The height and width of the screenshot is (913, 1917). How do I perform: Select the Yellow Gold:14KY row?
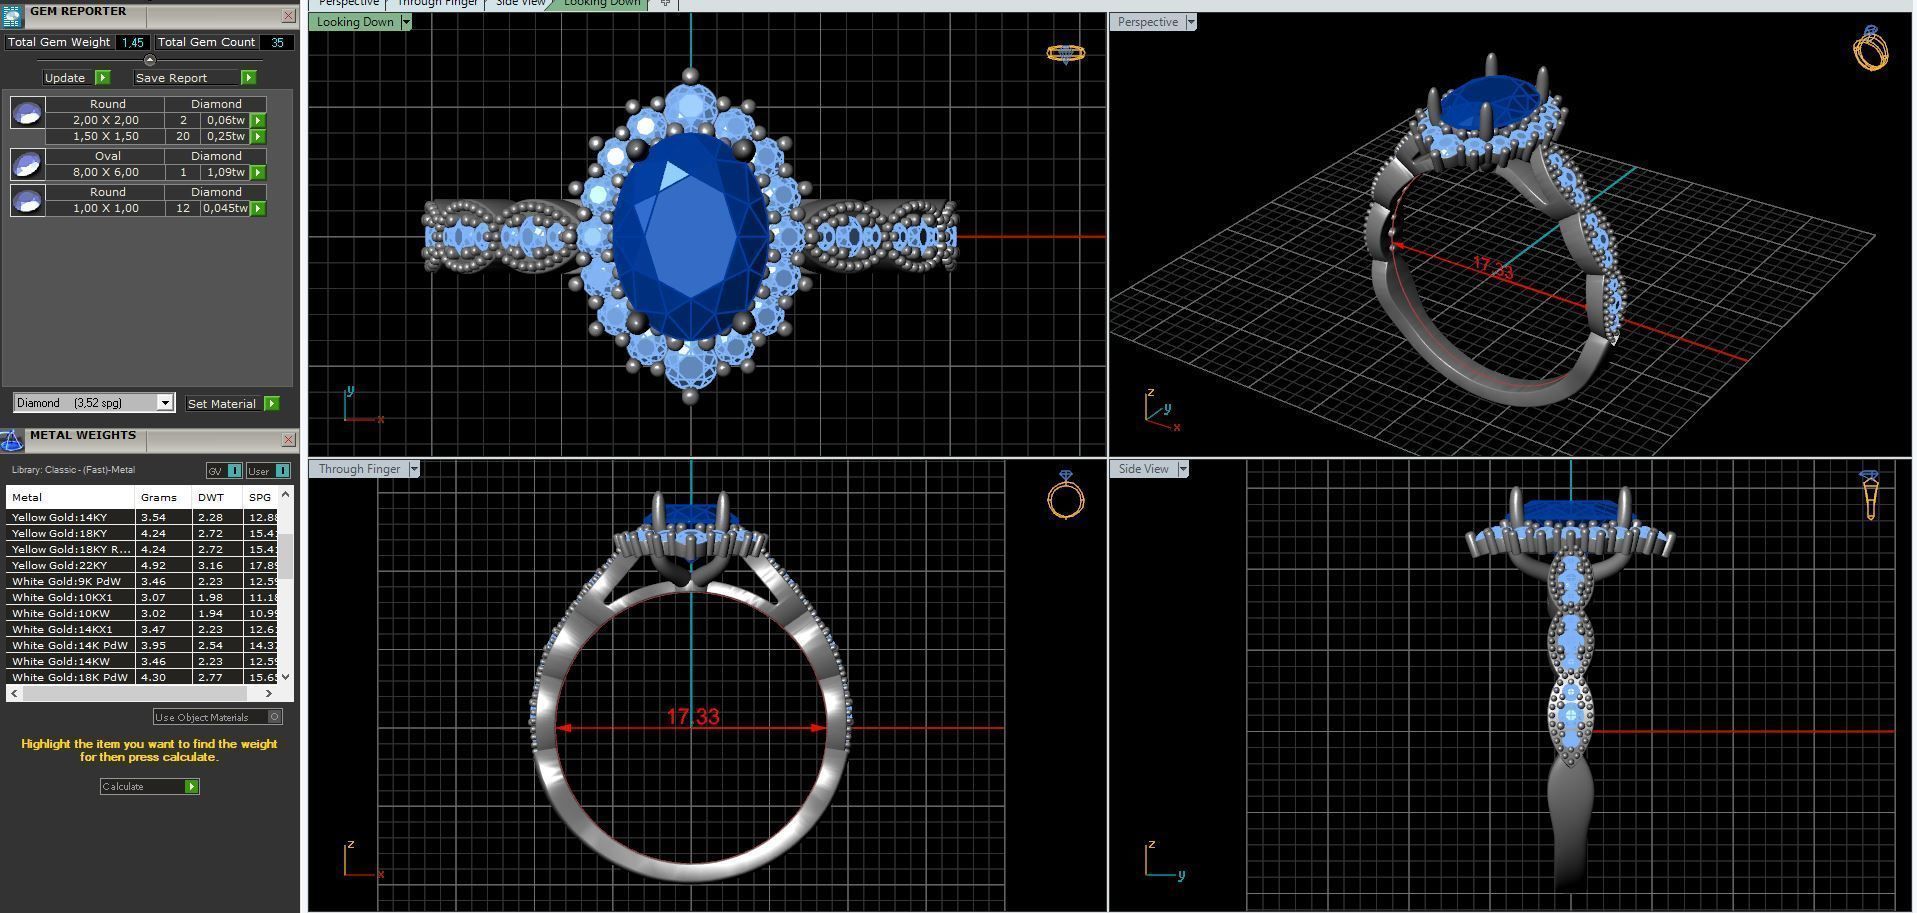pyautogui.click(x=142, y=517)
